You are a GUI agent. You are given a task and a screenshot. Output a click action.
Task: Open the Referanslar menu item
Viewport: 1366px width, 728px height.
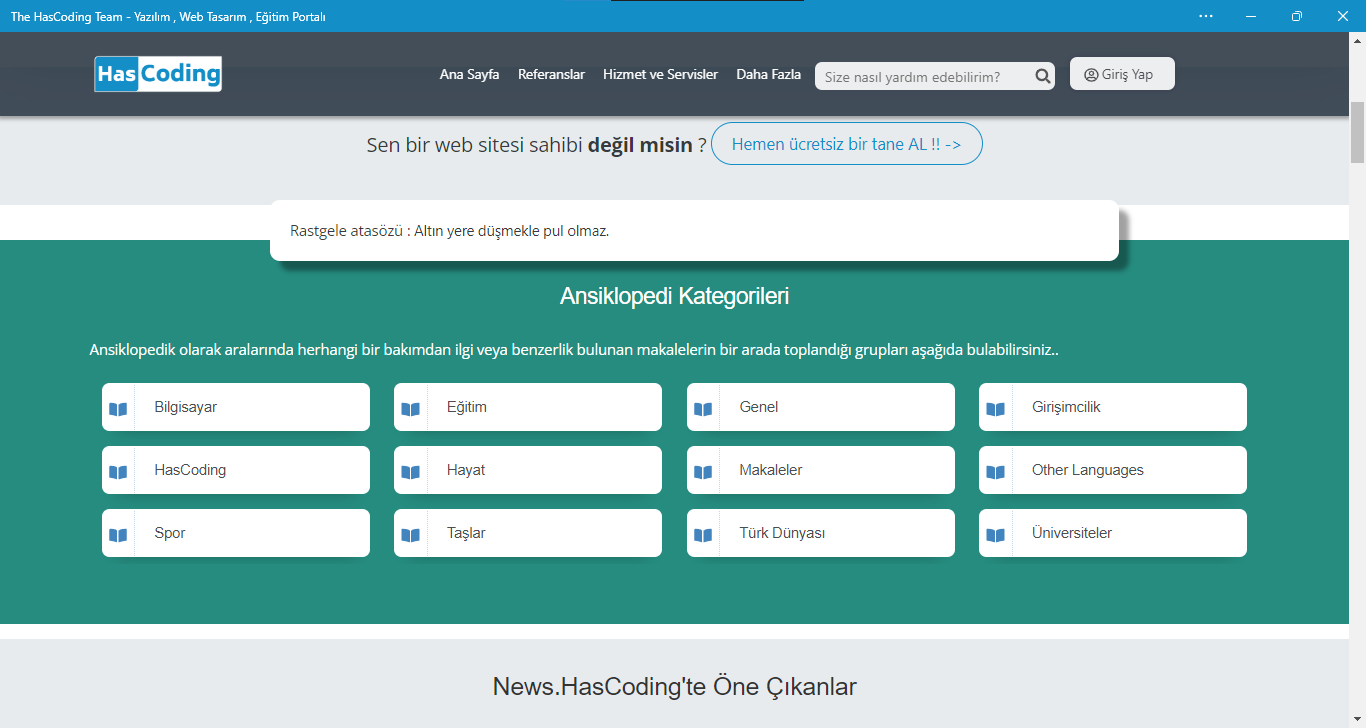tap(551, 74)
